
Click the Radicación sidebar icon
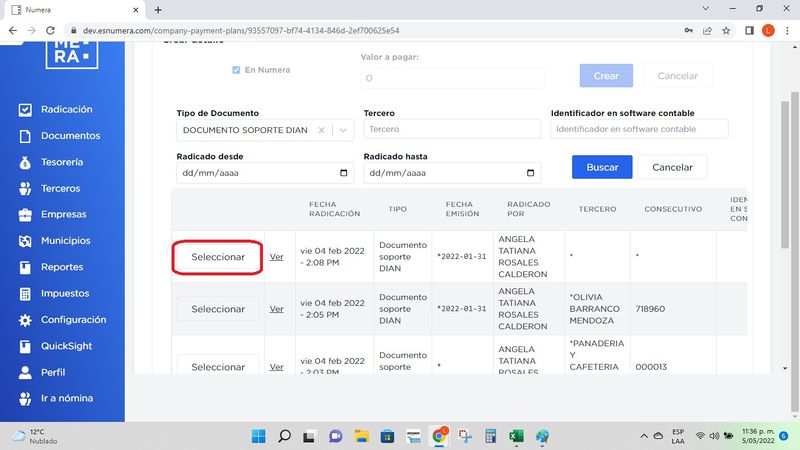point(25,110)
